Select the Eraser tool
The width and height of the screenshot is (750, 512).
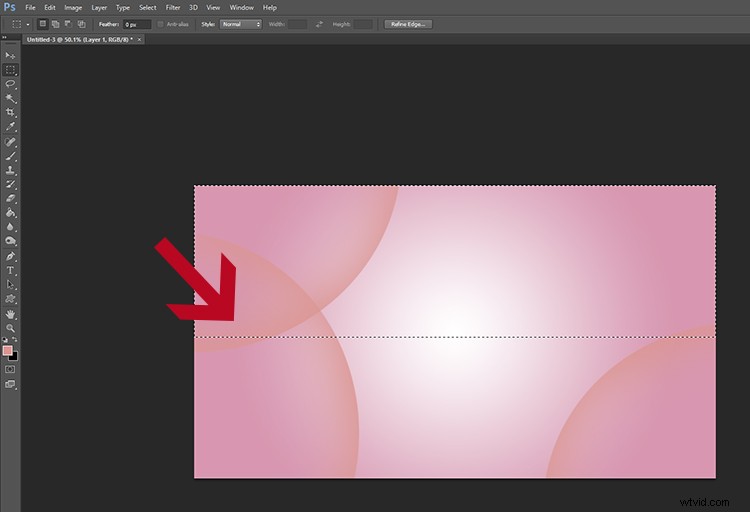[10, 199]
